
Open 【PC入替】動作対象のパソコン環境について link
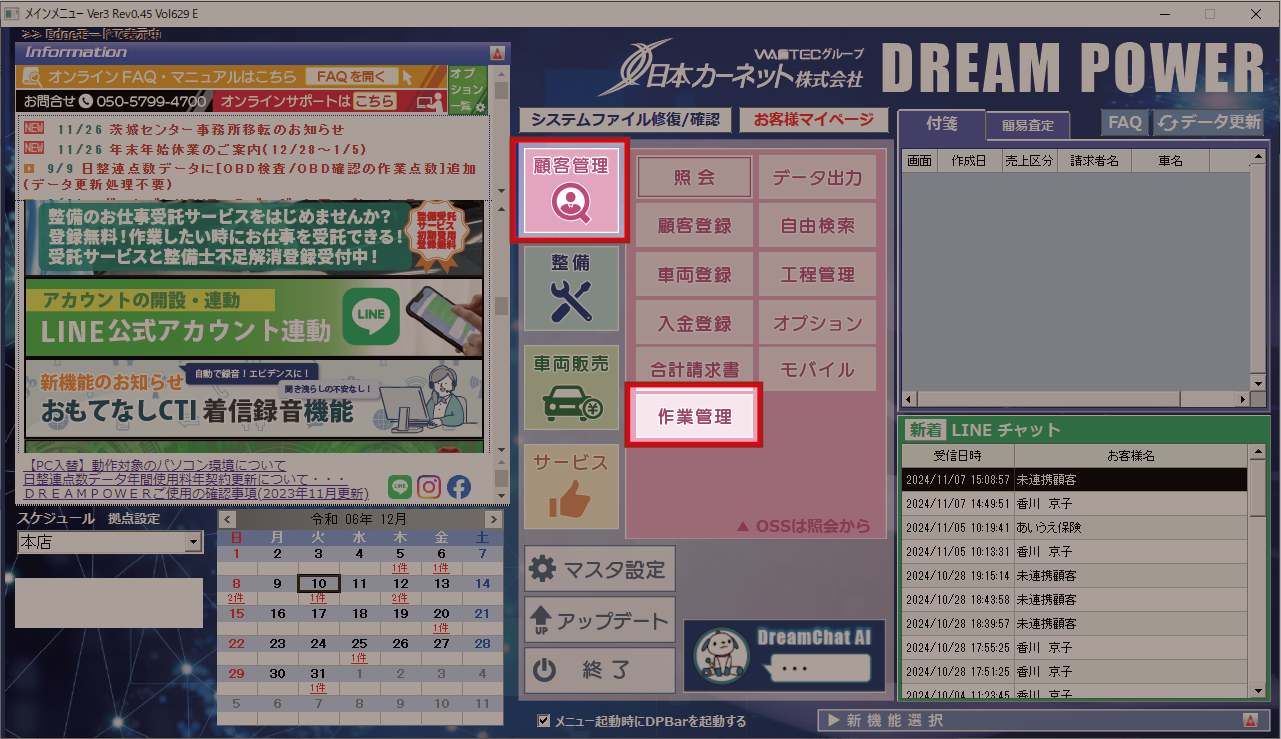(x=154, y=466)
